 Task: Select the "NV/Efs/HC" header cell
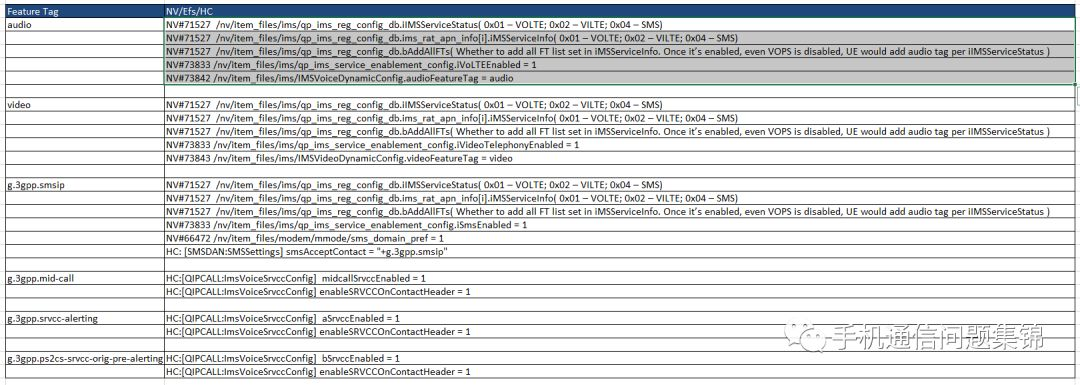point(619,12)
